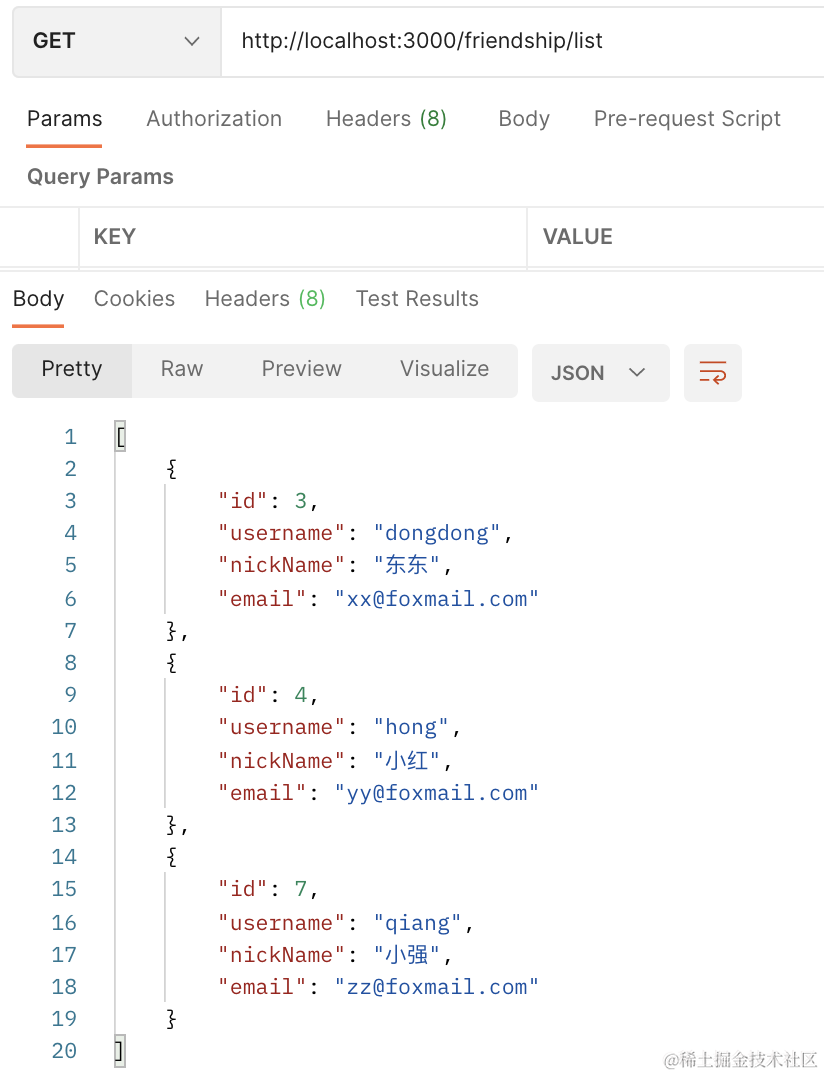824x1076 pixels.
Task: Click the KEY column header
Action: [115, 237]
